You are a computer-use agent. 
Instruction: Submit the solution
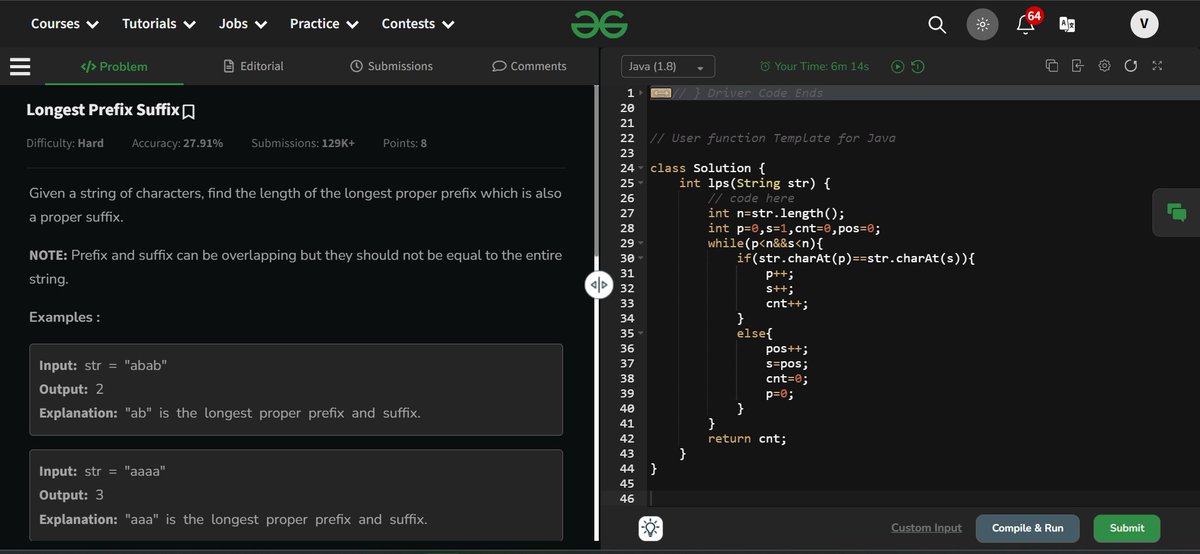[1127, 528]
